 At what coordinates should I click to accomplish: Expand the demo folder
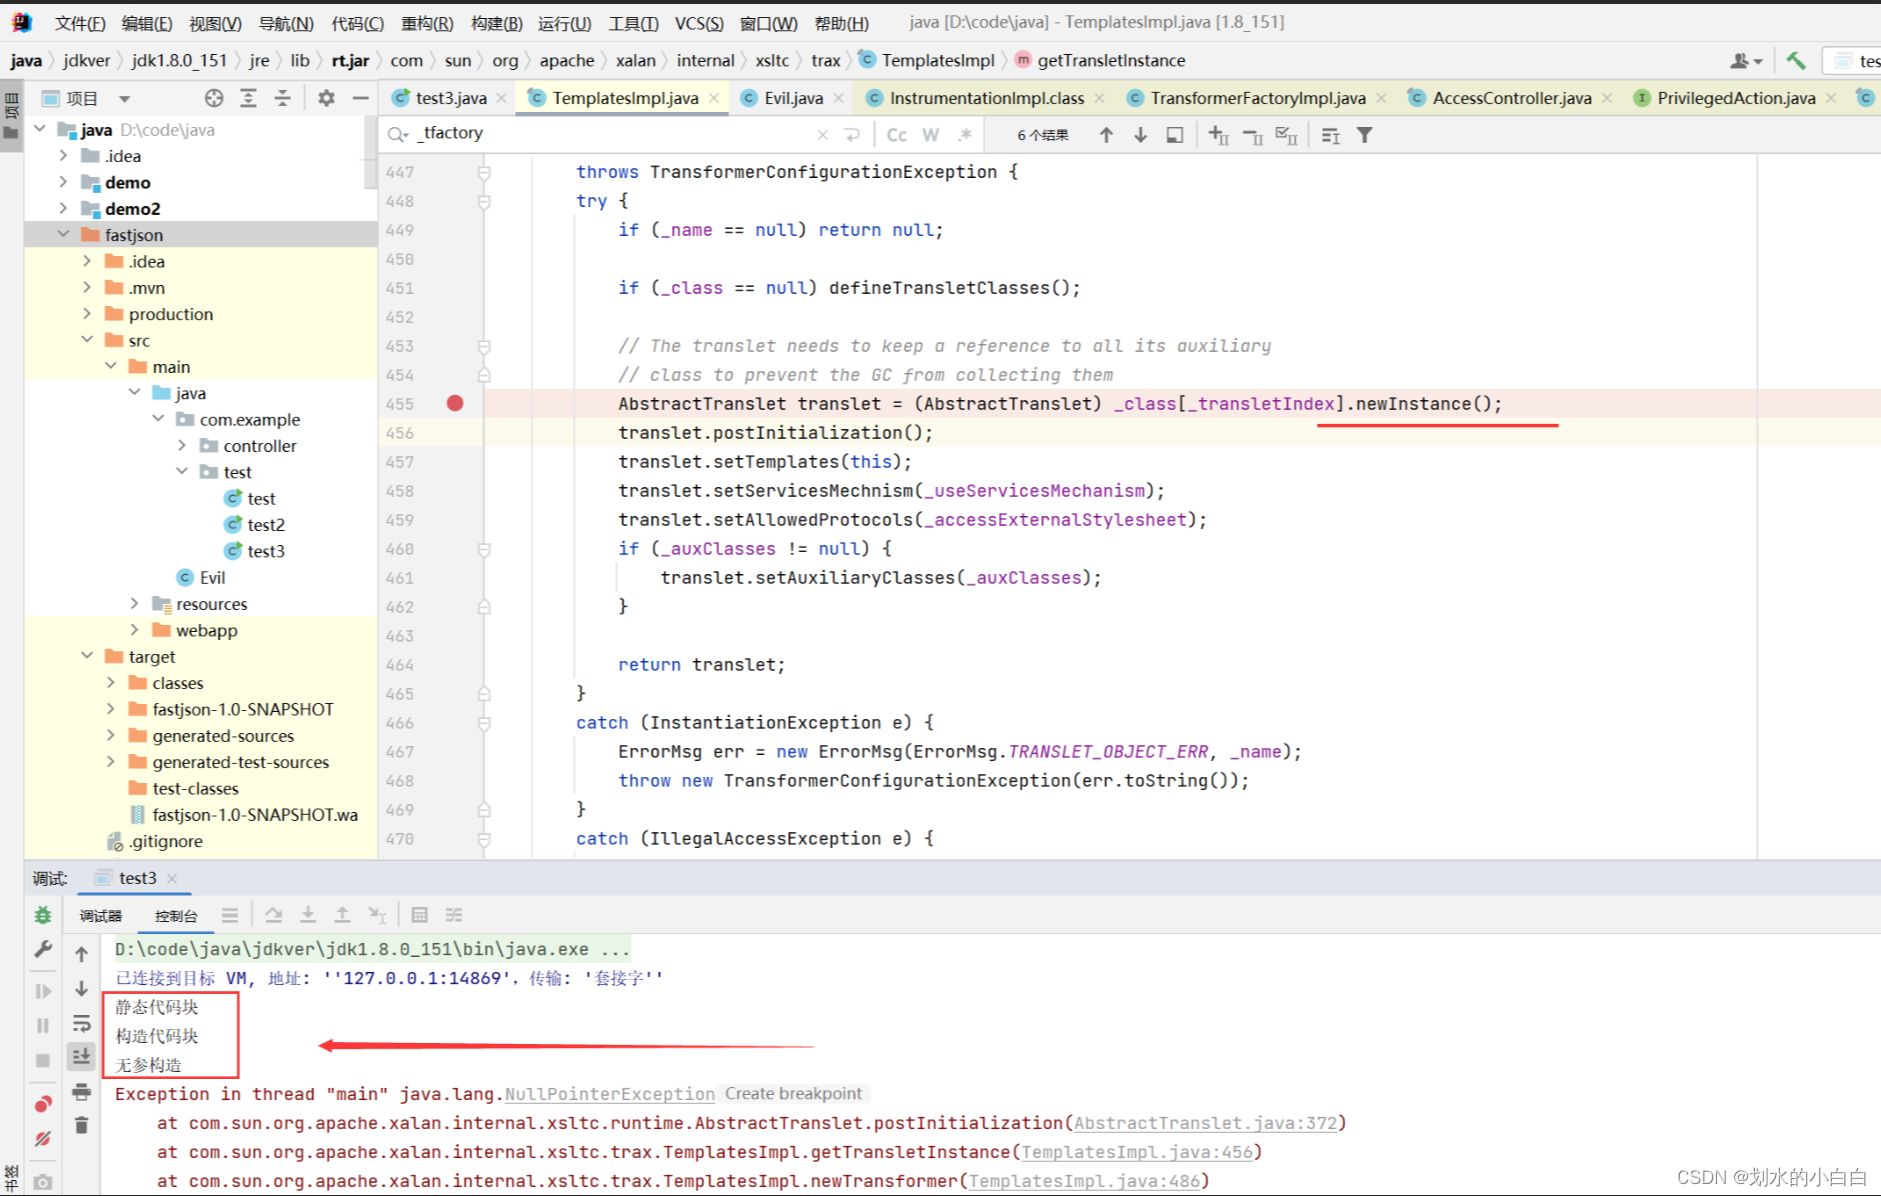click(x=63, y=182)
